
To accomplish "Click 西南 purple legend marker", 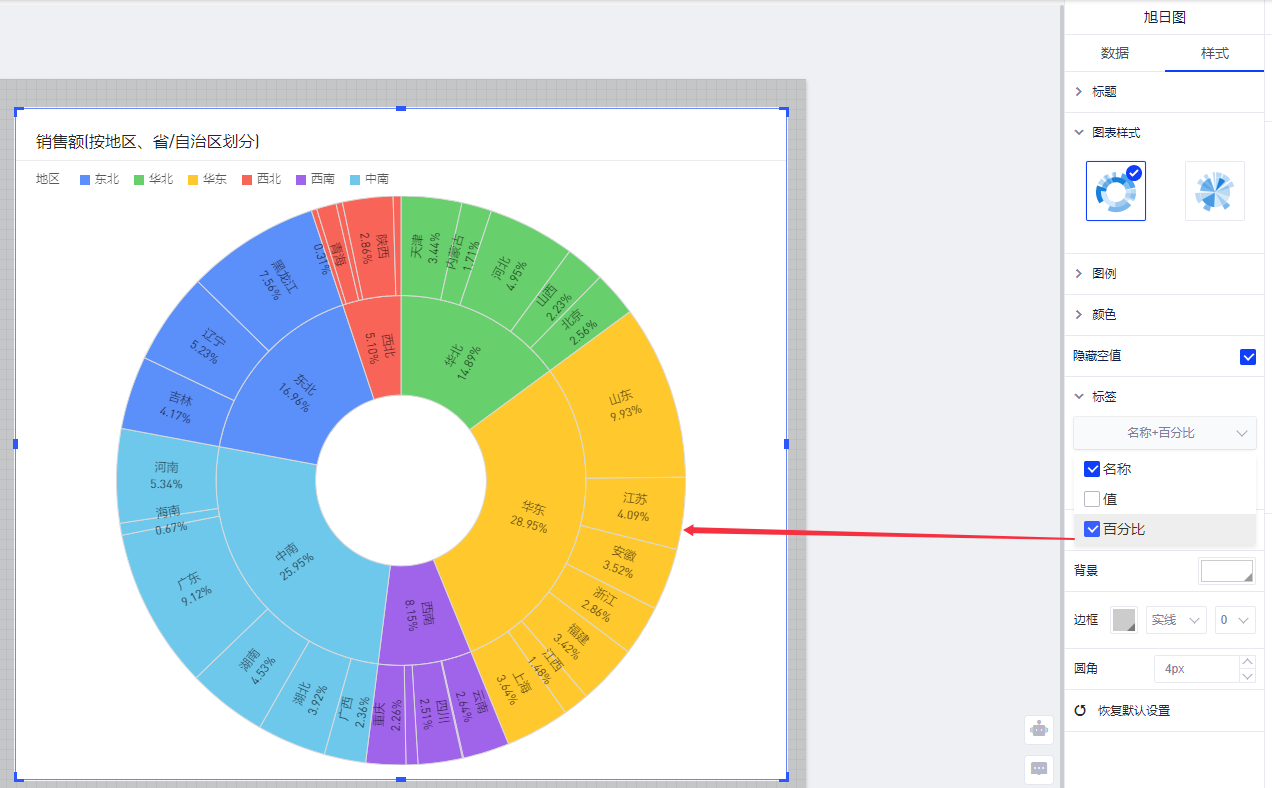I will [302, 180].
